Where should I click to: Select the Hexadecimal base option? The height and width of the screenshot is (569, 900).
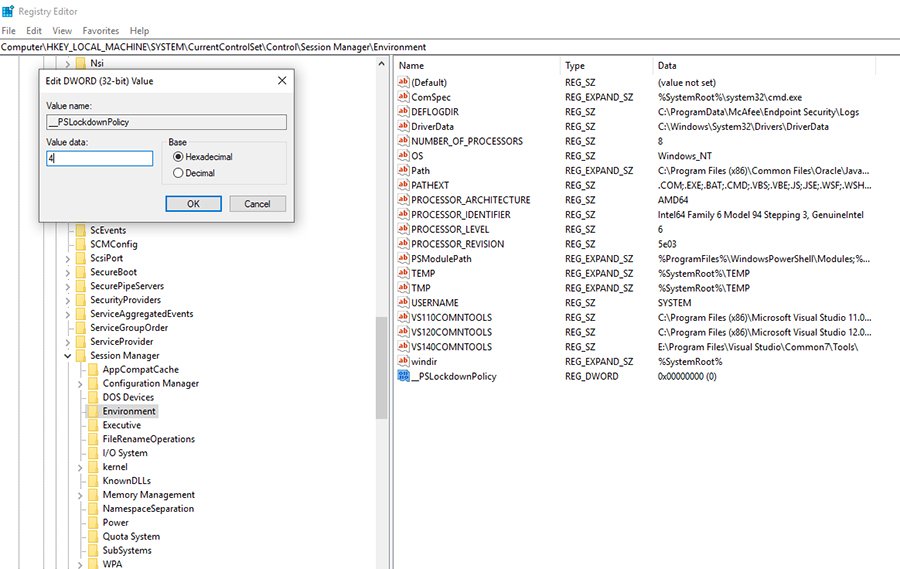tap(178, 157)
